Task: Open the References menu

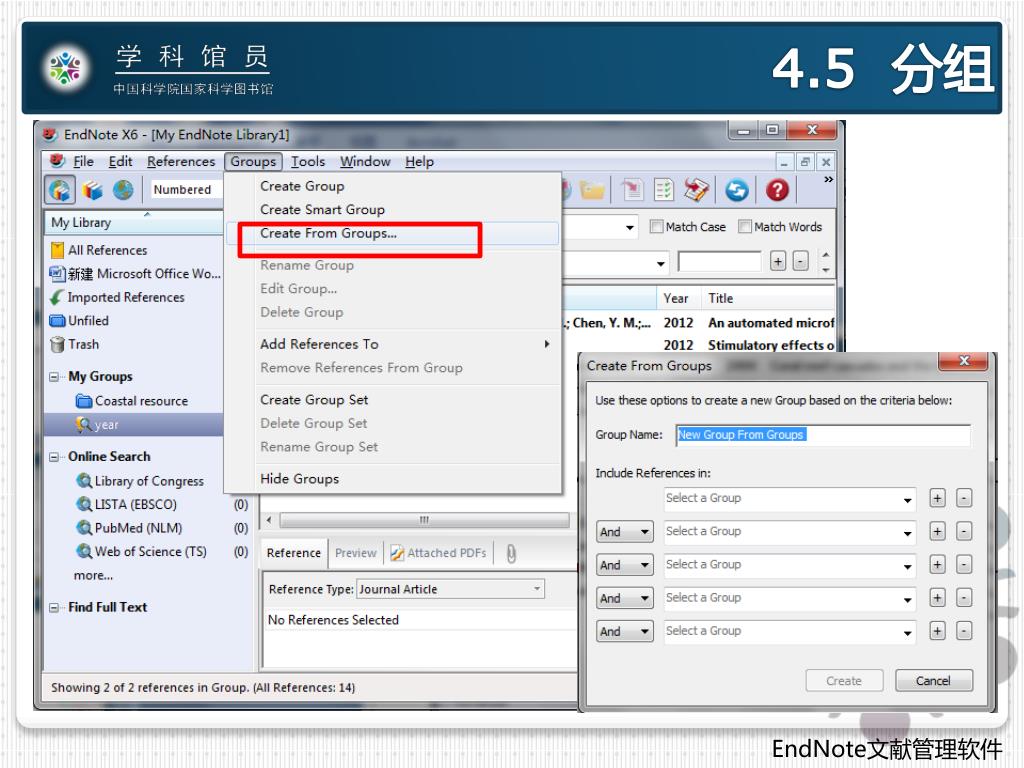Action: 181,161
